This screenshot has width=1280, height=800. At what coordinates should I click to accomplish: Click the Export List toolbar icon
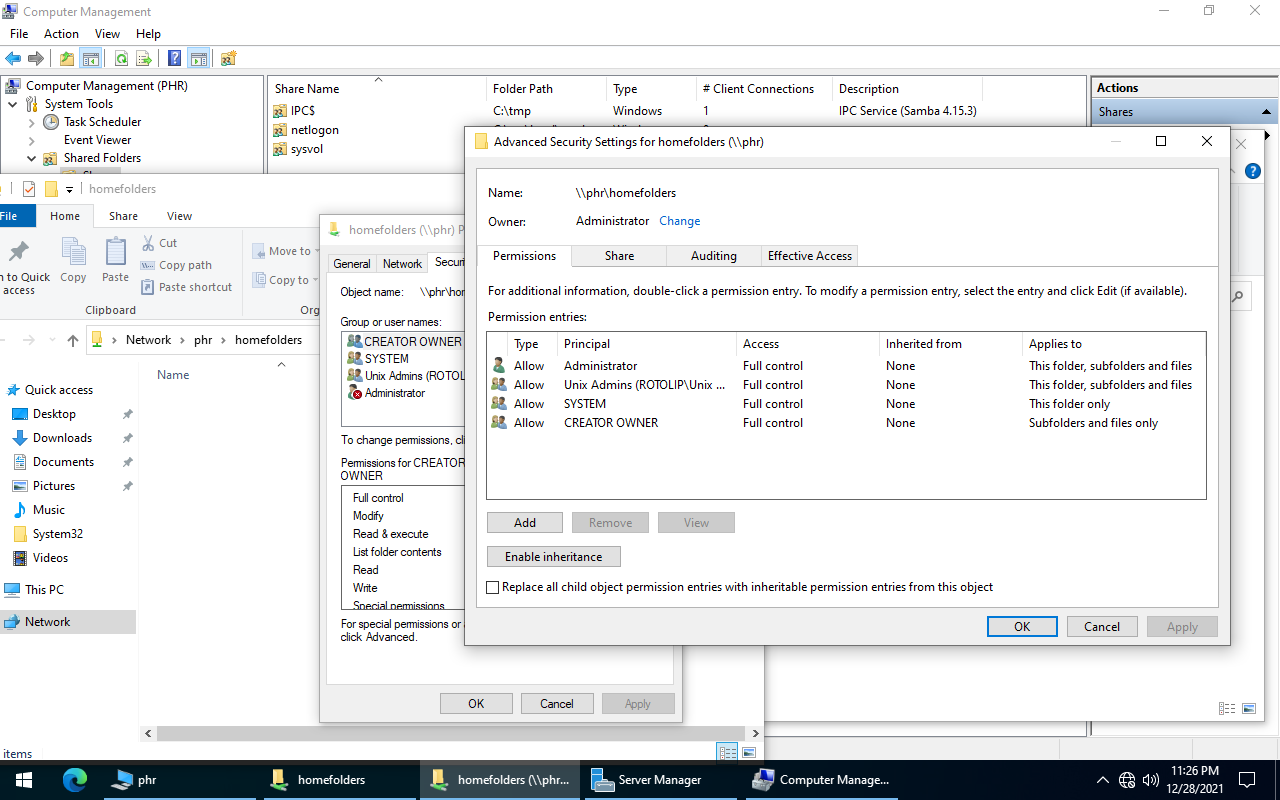coord(144,58)
